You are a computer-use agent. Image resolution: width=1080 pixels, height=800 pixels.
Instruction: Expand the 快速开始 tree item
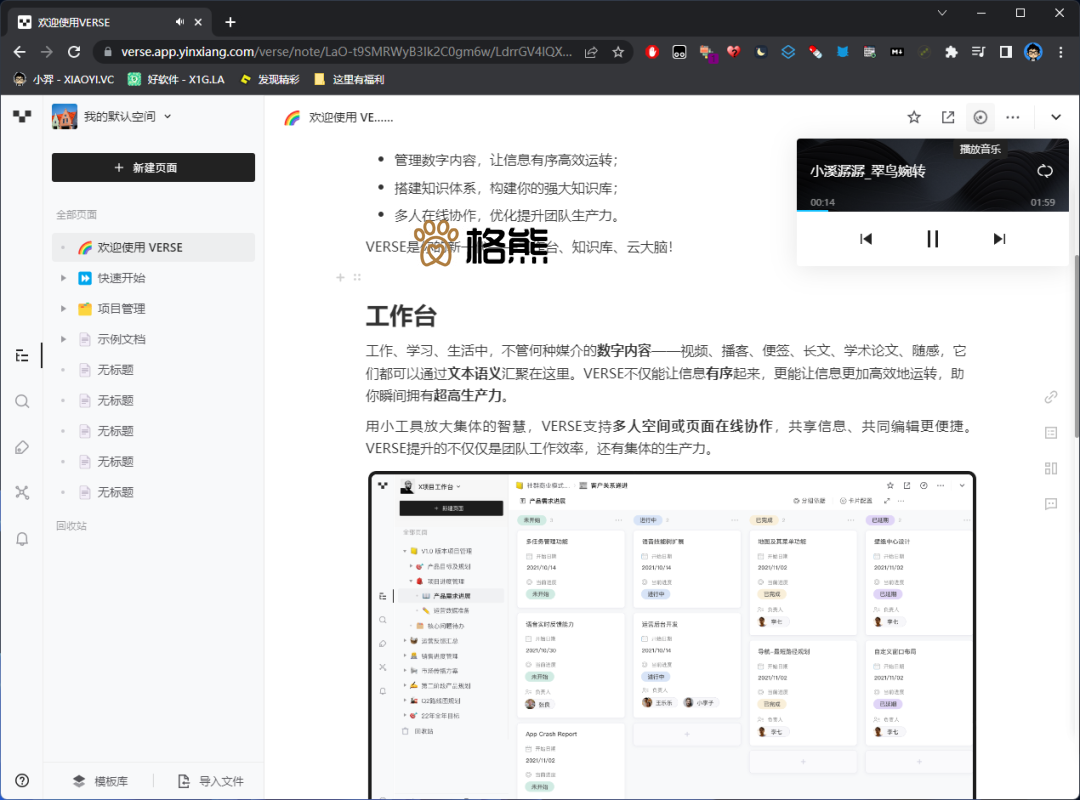click(x=63, y=278)
